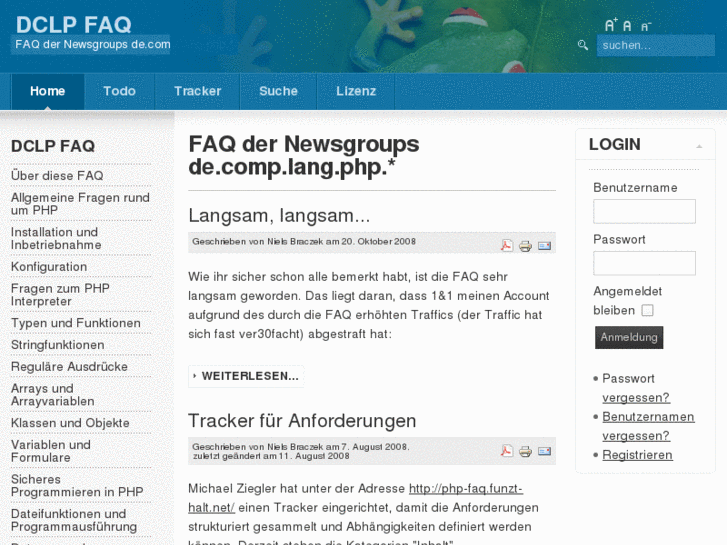
Task: Open the Langsam, langsam... article heading
Action: point(279,216)
